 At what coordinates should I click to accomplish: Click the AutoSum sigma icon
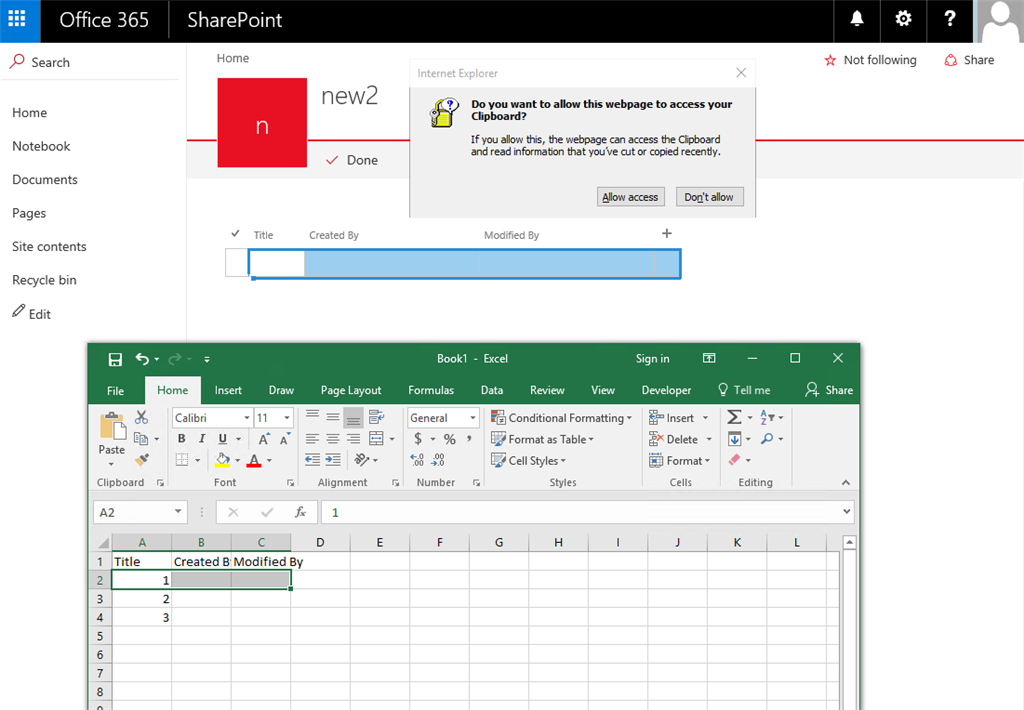[x=734, y=417]
